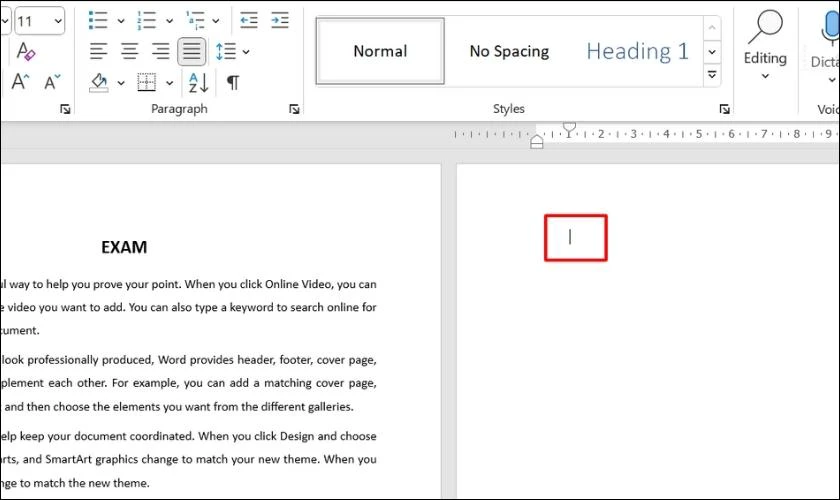
Task: Click the left indent marker on ruler
Action: [x=537, y=142]
